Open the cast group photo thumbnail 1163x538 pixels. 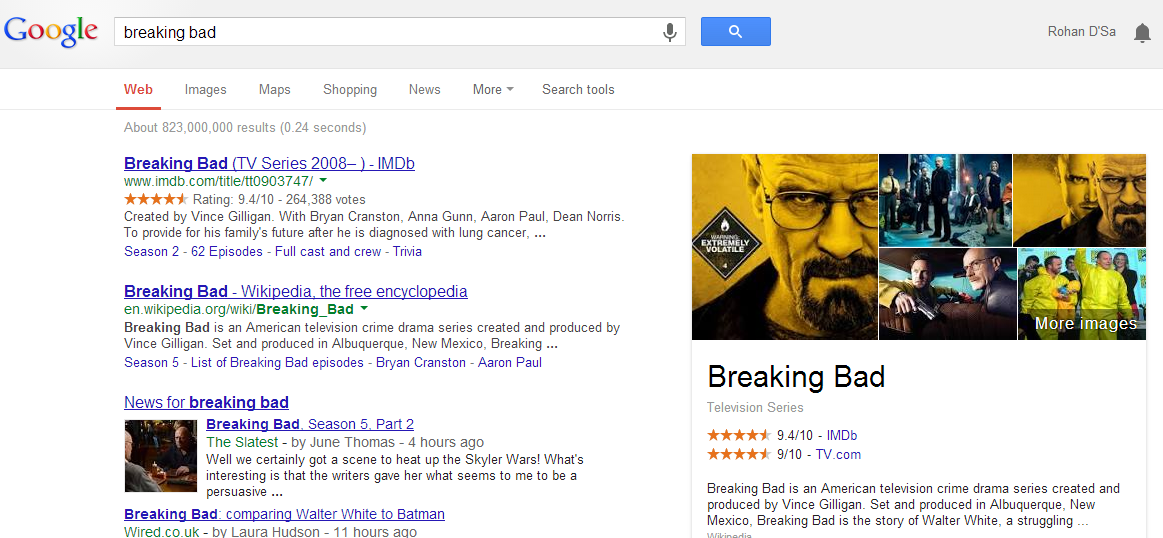pyautogui.click(x=946, y=200)
